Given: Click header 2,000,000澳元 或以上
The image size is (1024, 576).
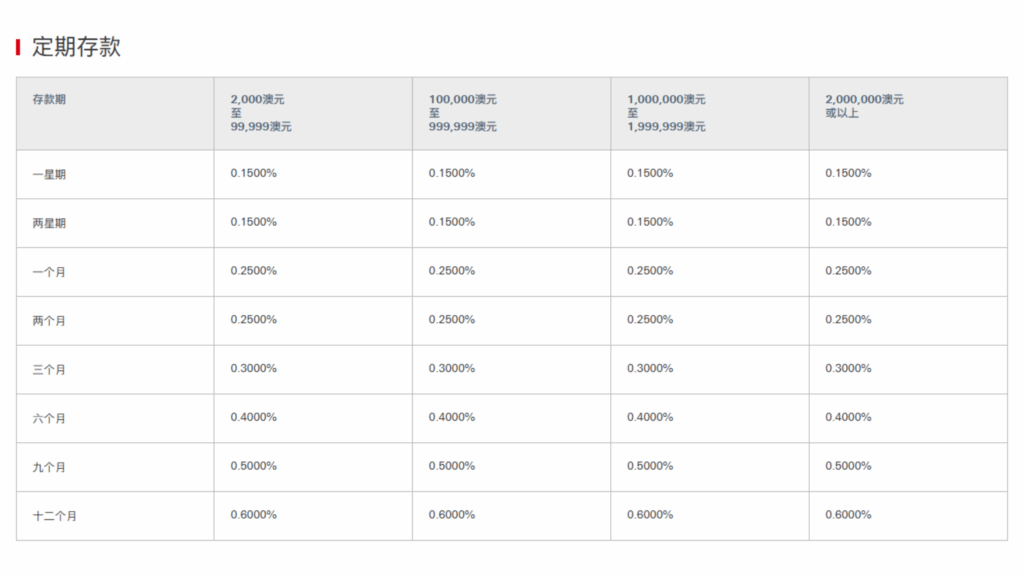Looking at the screenshot, I should point(864,106).
